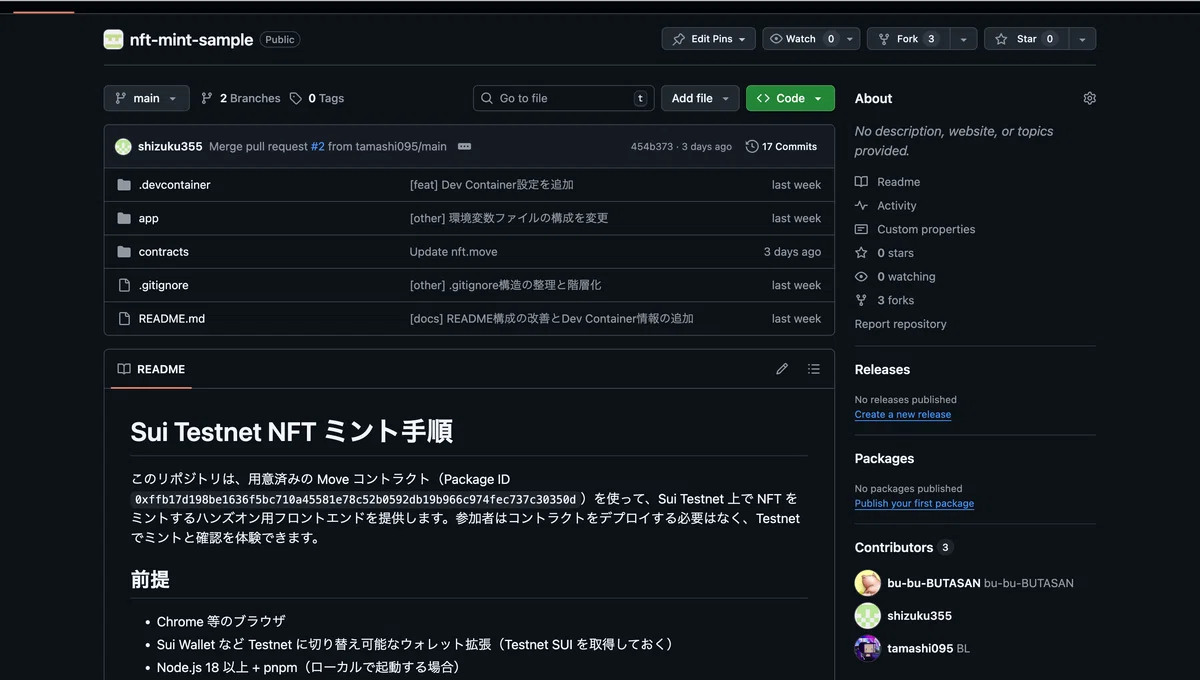Click the app folder icon
The image size is (1200, 680).
click(x=124, y=218)
